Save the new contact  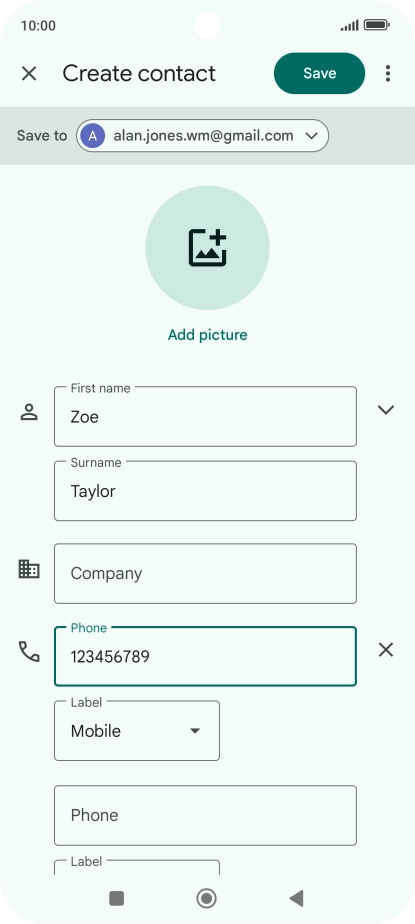(x=320, y=73)
